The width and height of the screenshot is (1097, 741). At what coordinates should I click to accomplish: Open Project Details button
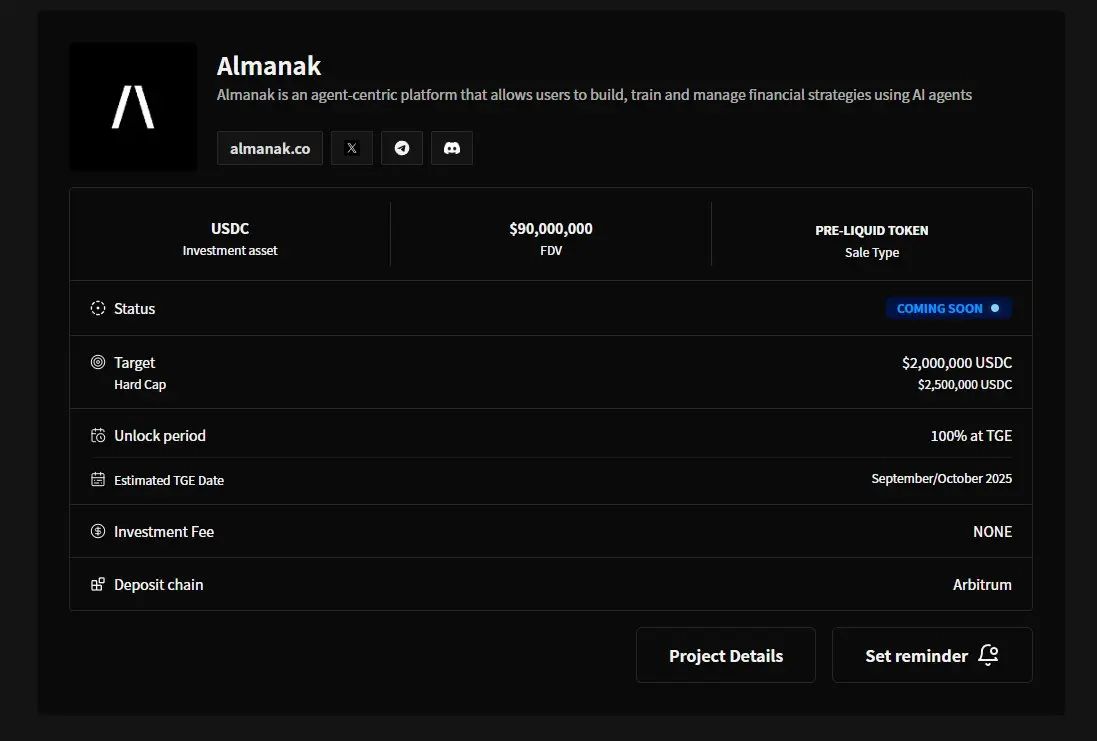[x=726, y=655]
